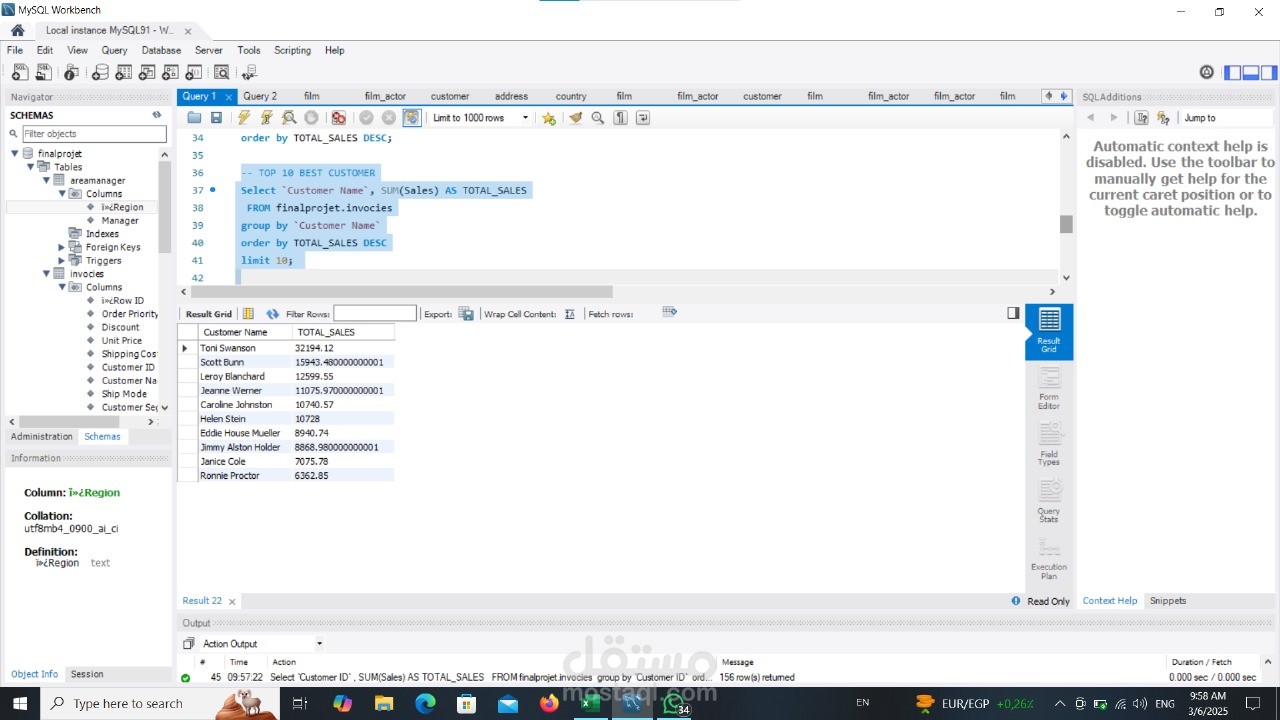Open the Snippets tab
This screenshot has width=1280, height=720.
tap(1167, 601)
